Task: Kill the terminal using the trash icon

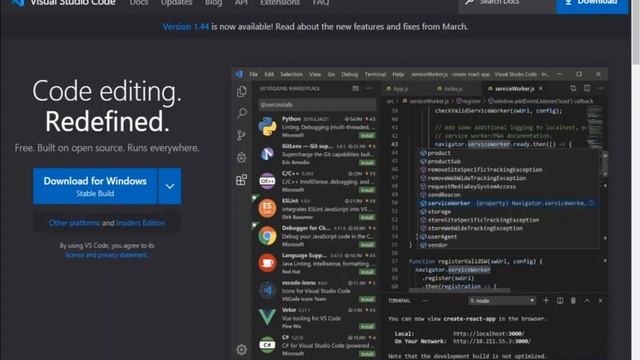Action: tap(573, 300)
